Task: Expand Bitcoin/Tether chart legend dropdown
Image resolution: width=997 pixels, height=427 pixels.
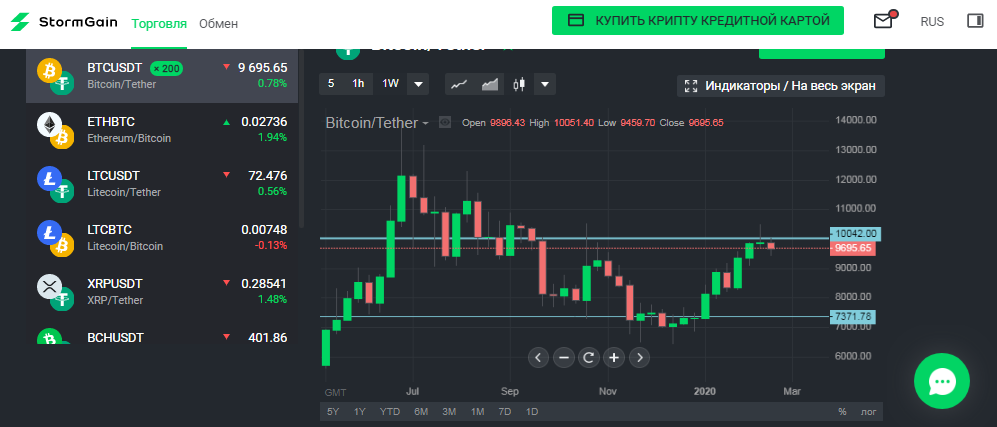Action: coord(425,123)
